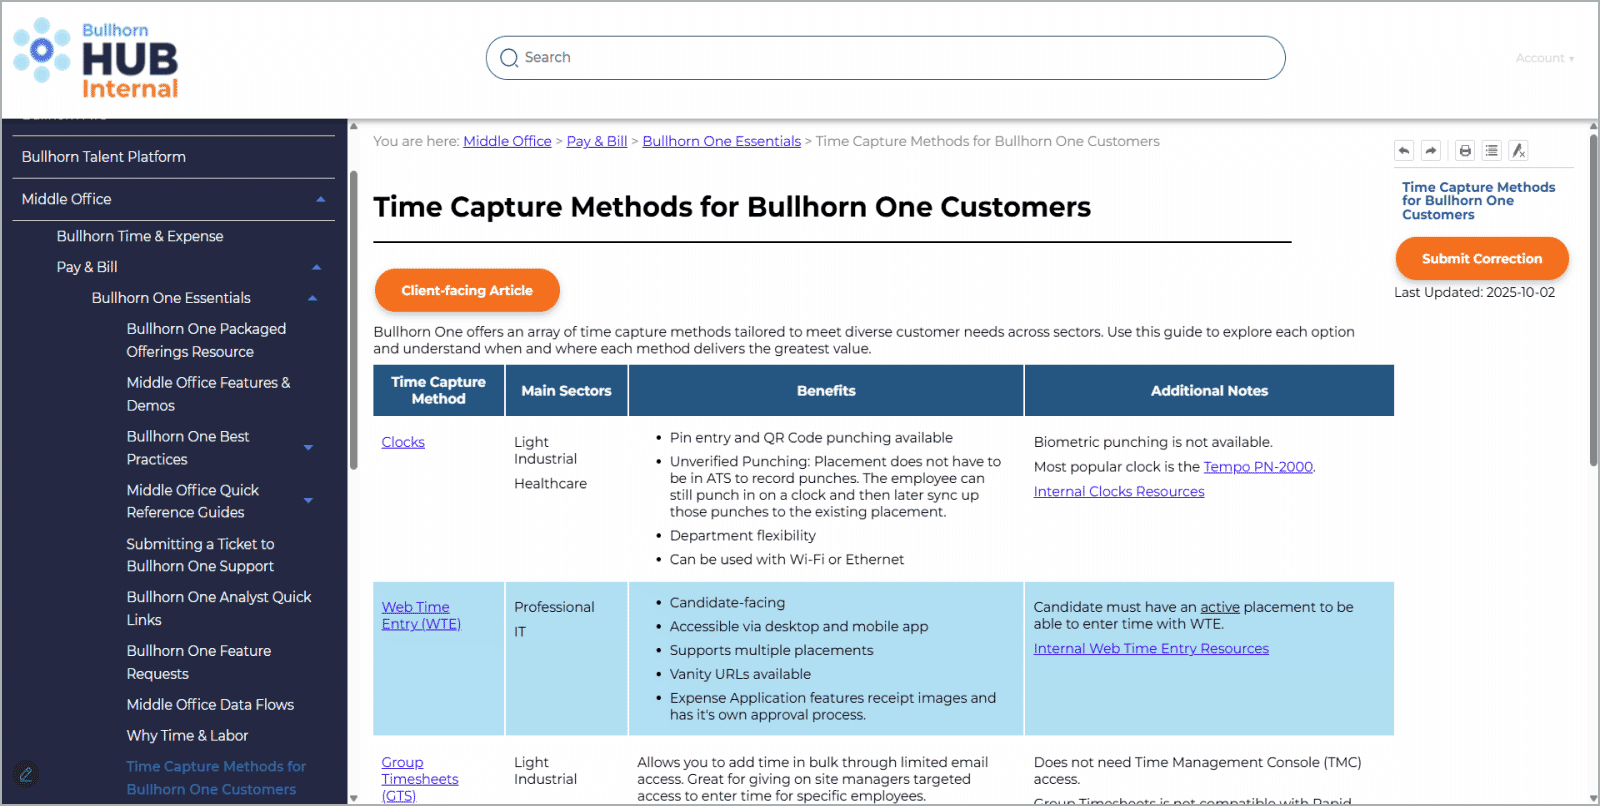1600x806 pixels.
Task: Open Bullhorn One Analyst Quick Links
Action: [x=219, y=608]
